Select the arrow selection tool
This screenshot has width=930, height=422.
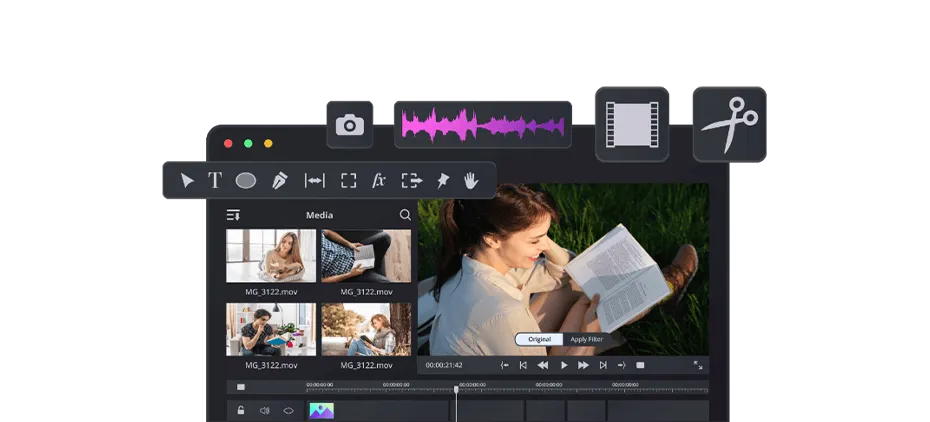187,181
